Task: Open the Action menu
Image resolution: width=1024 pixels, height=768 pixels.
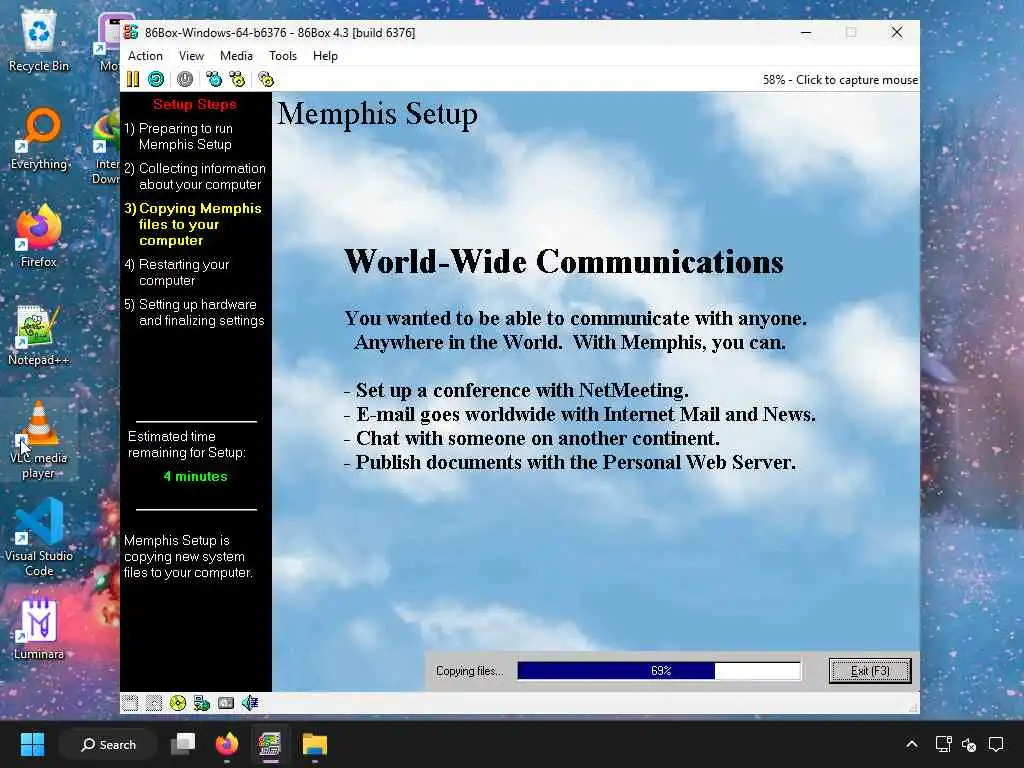Action: pyautogui.click(x=145, y=56)
